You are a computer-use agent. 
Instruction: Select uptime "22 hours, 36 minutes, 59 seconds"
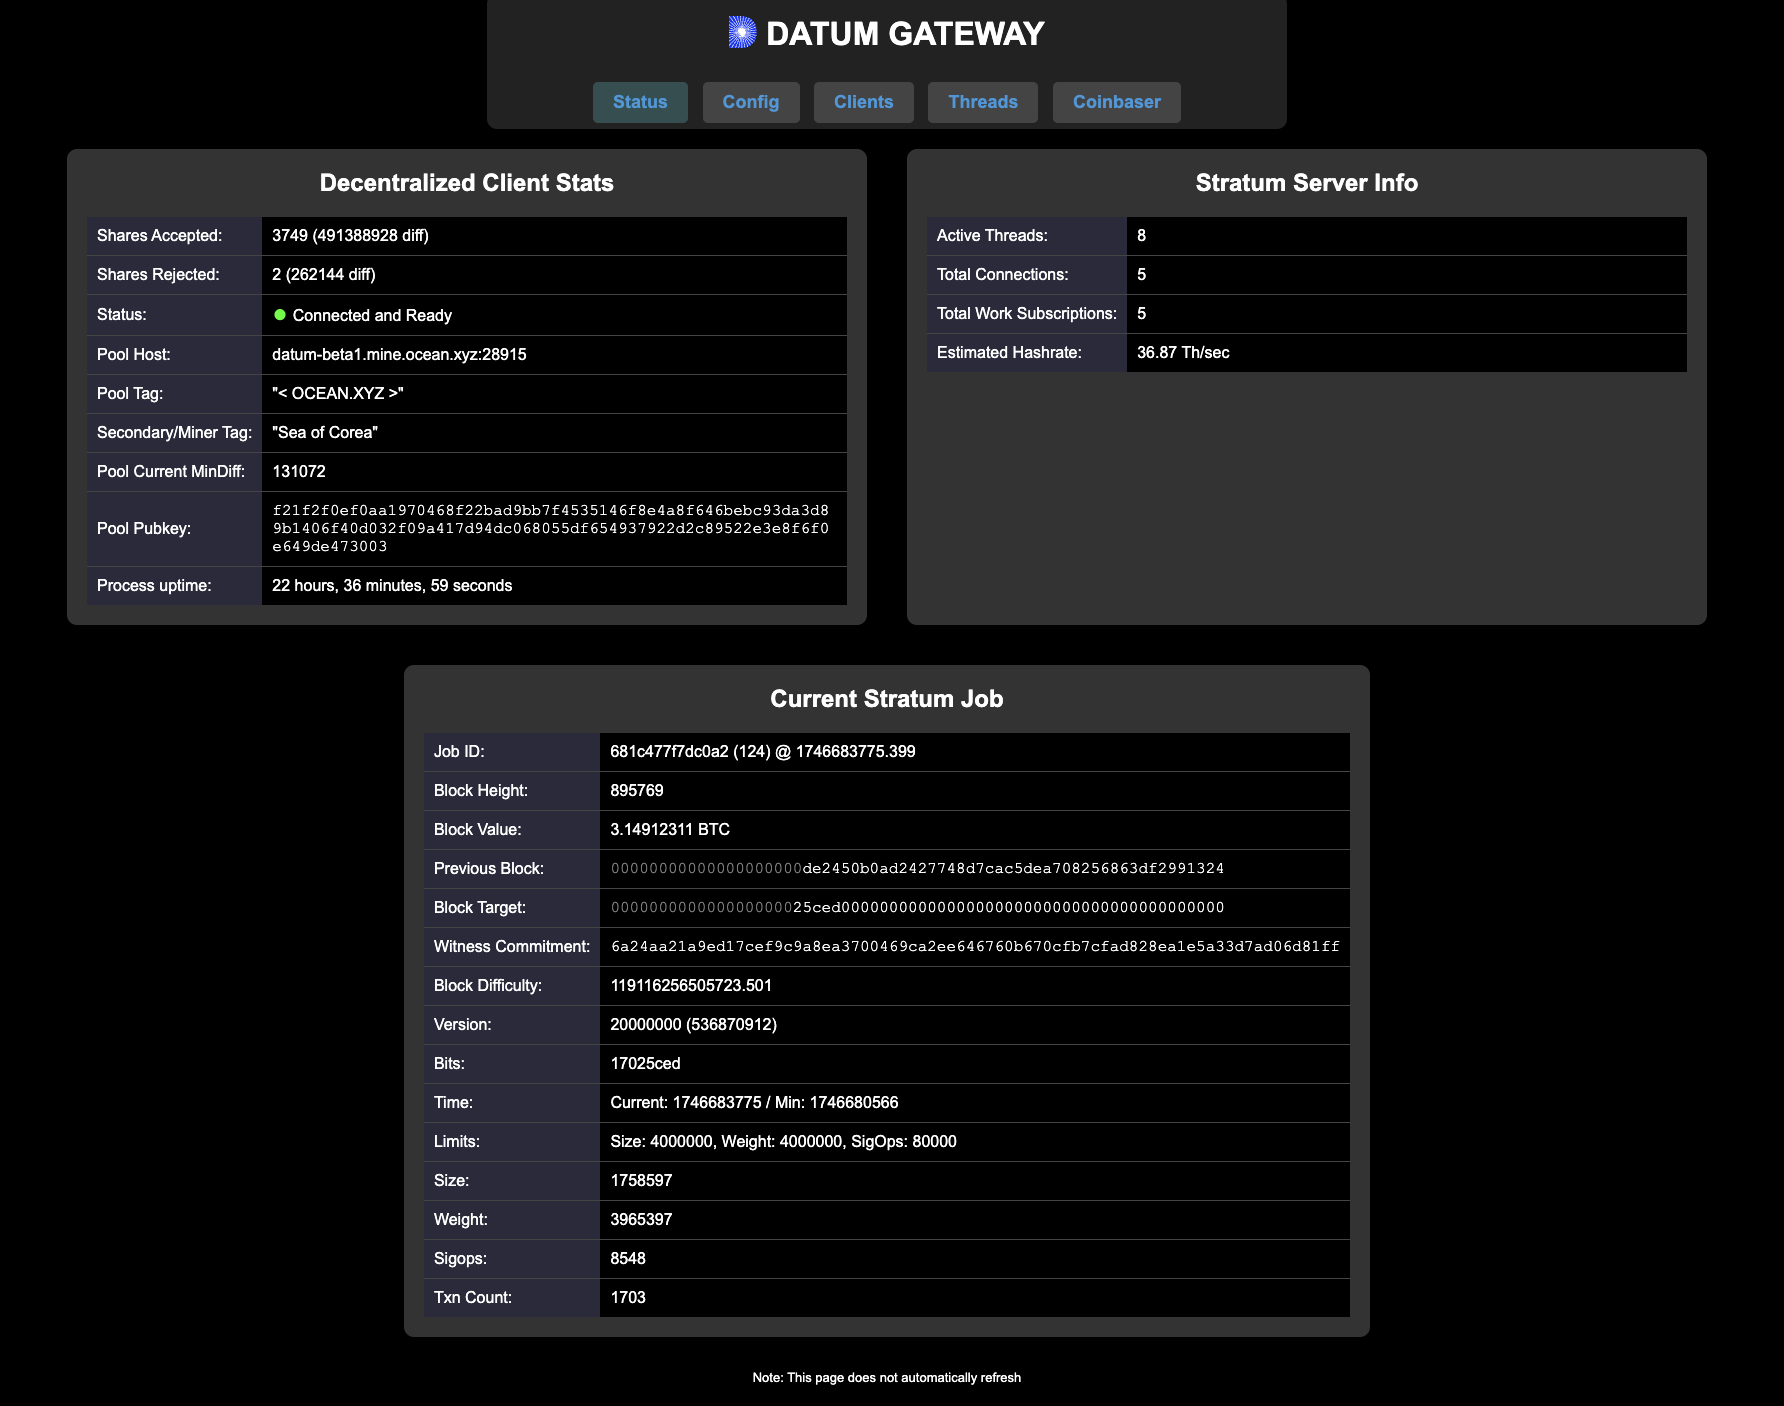point(392,586)
